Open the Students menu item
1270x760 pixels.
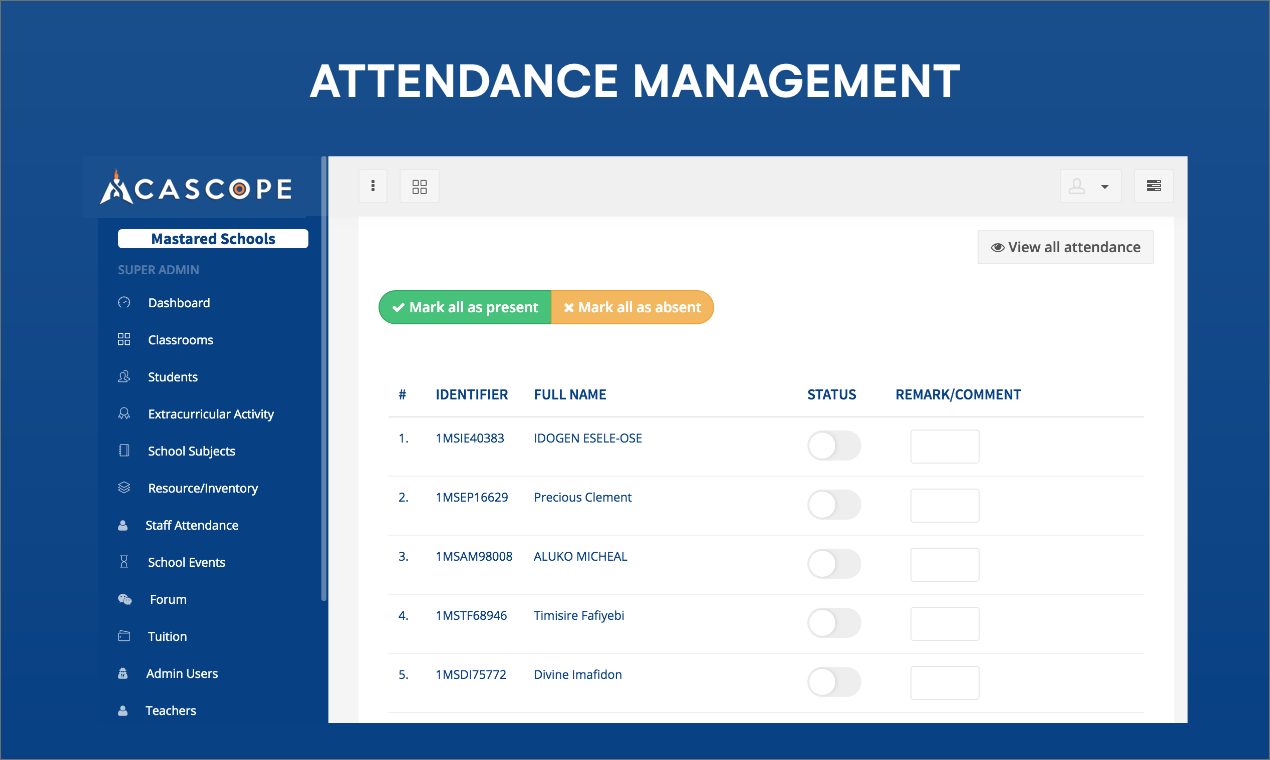coord(173,376)
